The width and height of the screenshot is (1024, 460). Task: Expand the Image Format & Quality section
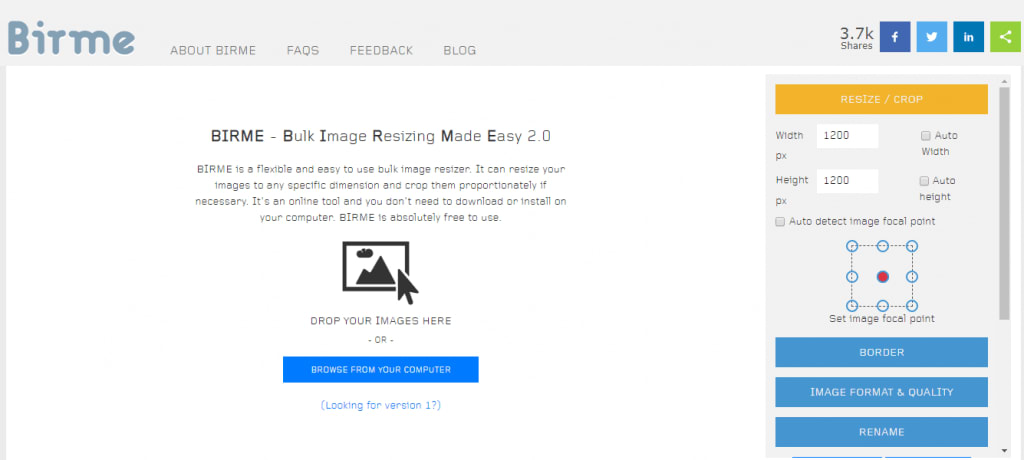(881, 392)
